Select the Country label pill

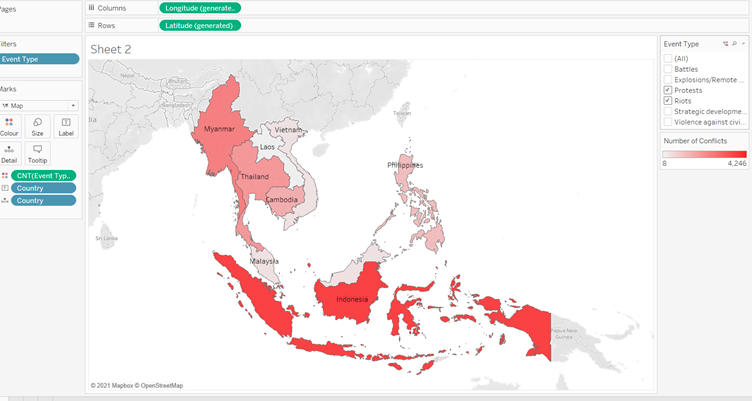[44, 188]
